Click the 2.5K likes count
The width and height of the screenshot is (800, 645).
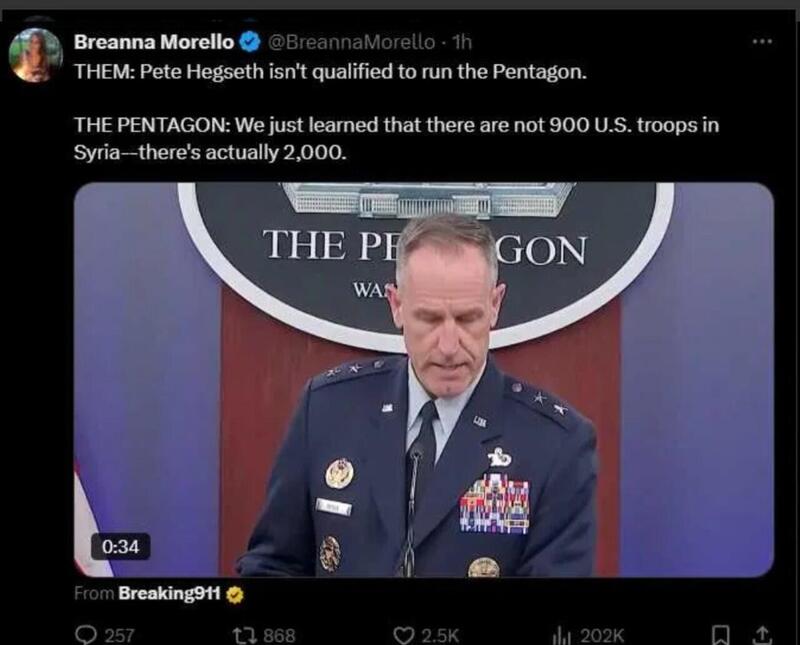[440, 635]
